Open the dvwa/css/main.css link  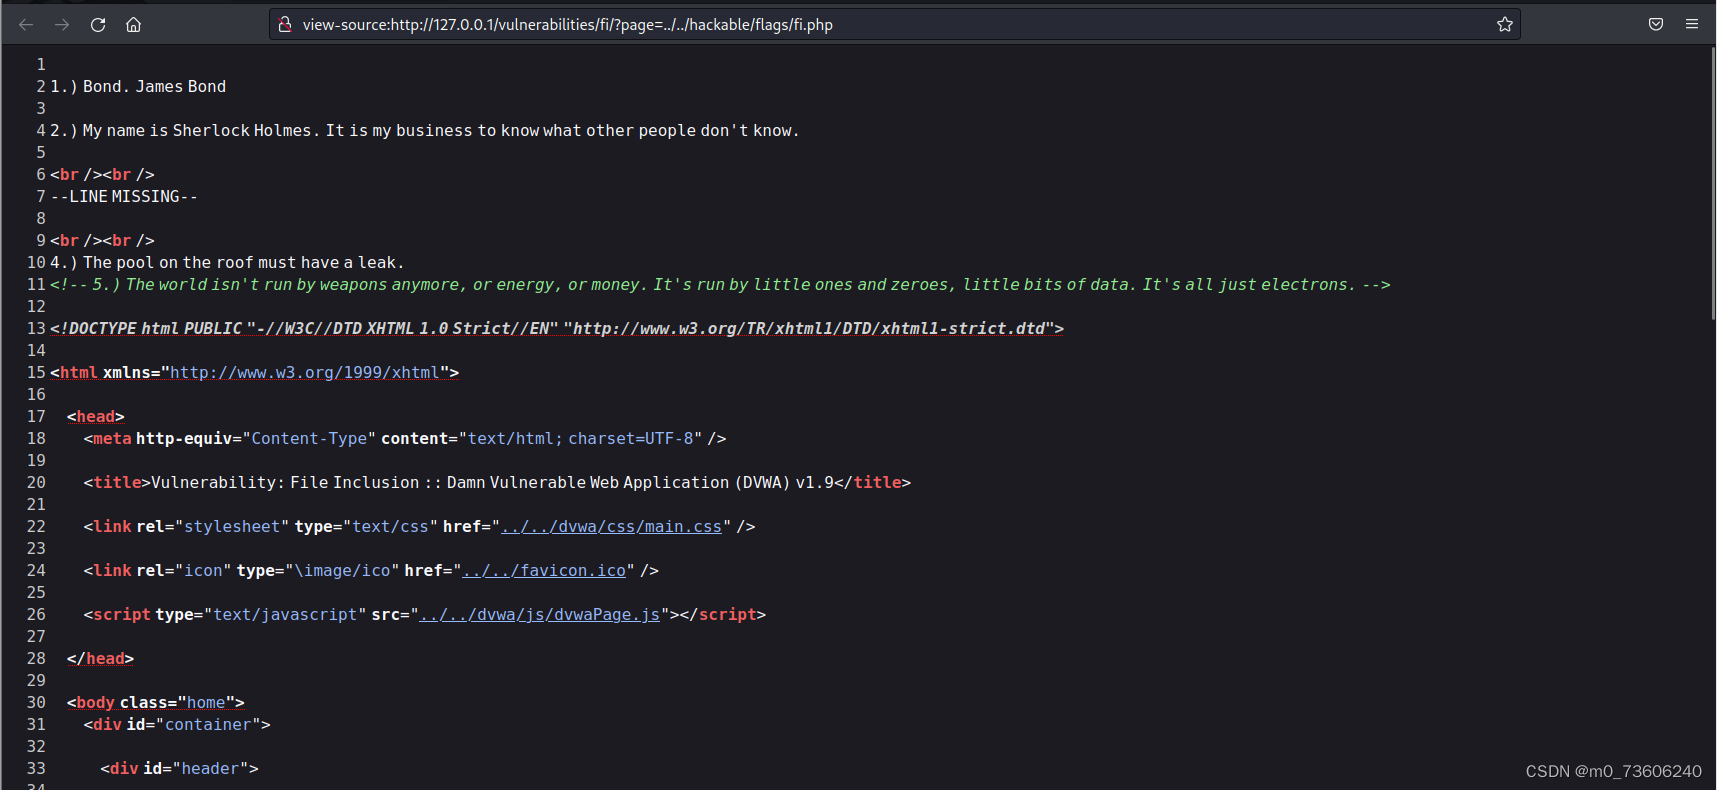click(611, 526)
